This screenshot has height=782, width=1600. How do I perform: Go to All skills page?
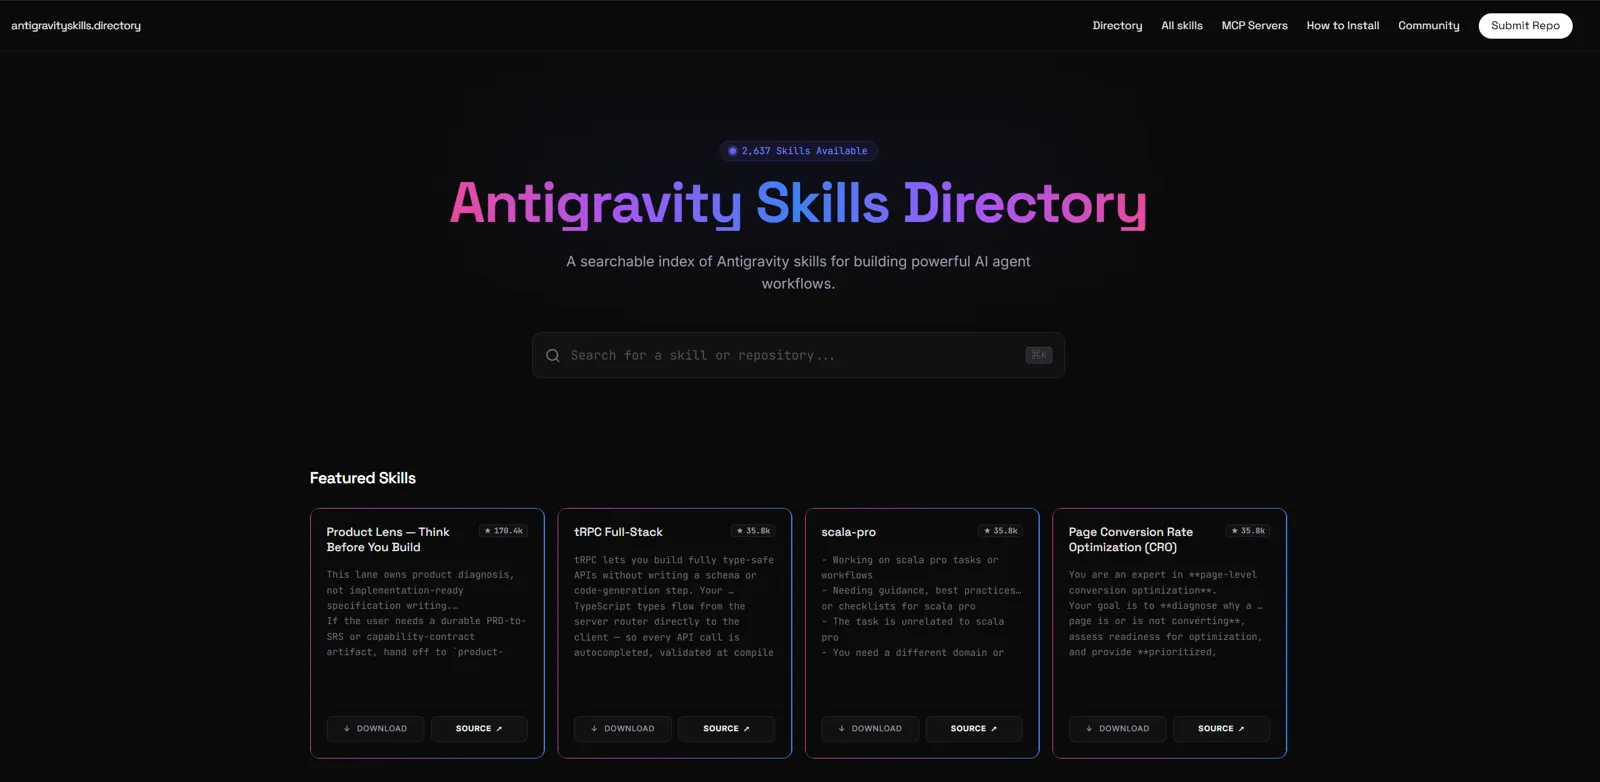click(x=1182, y=26)
